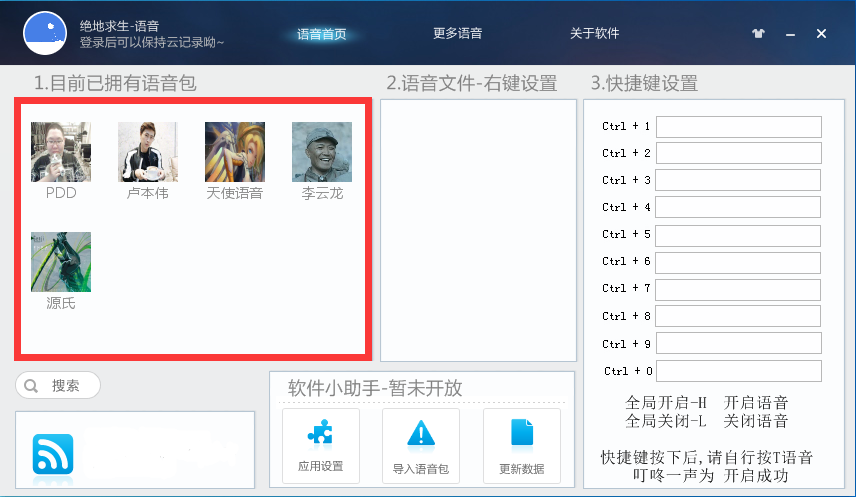
Task: Open the 关于软件 tab
Action: click(x=595, y=33)
